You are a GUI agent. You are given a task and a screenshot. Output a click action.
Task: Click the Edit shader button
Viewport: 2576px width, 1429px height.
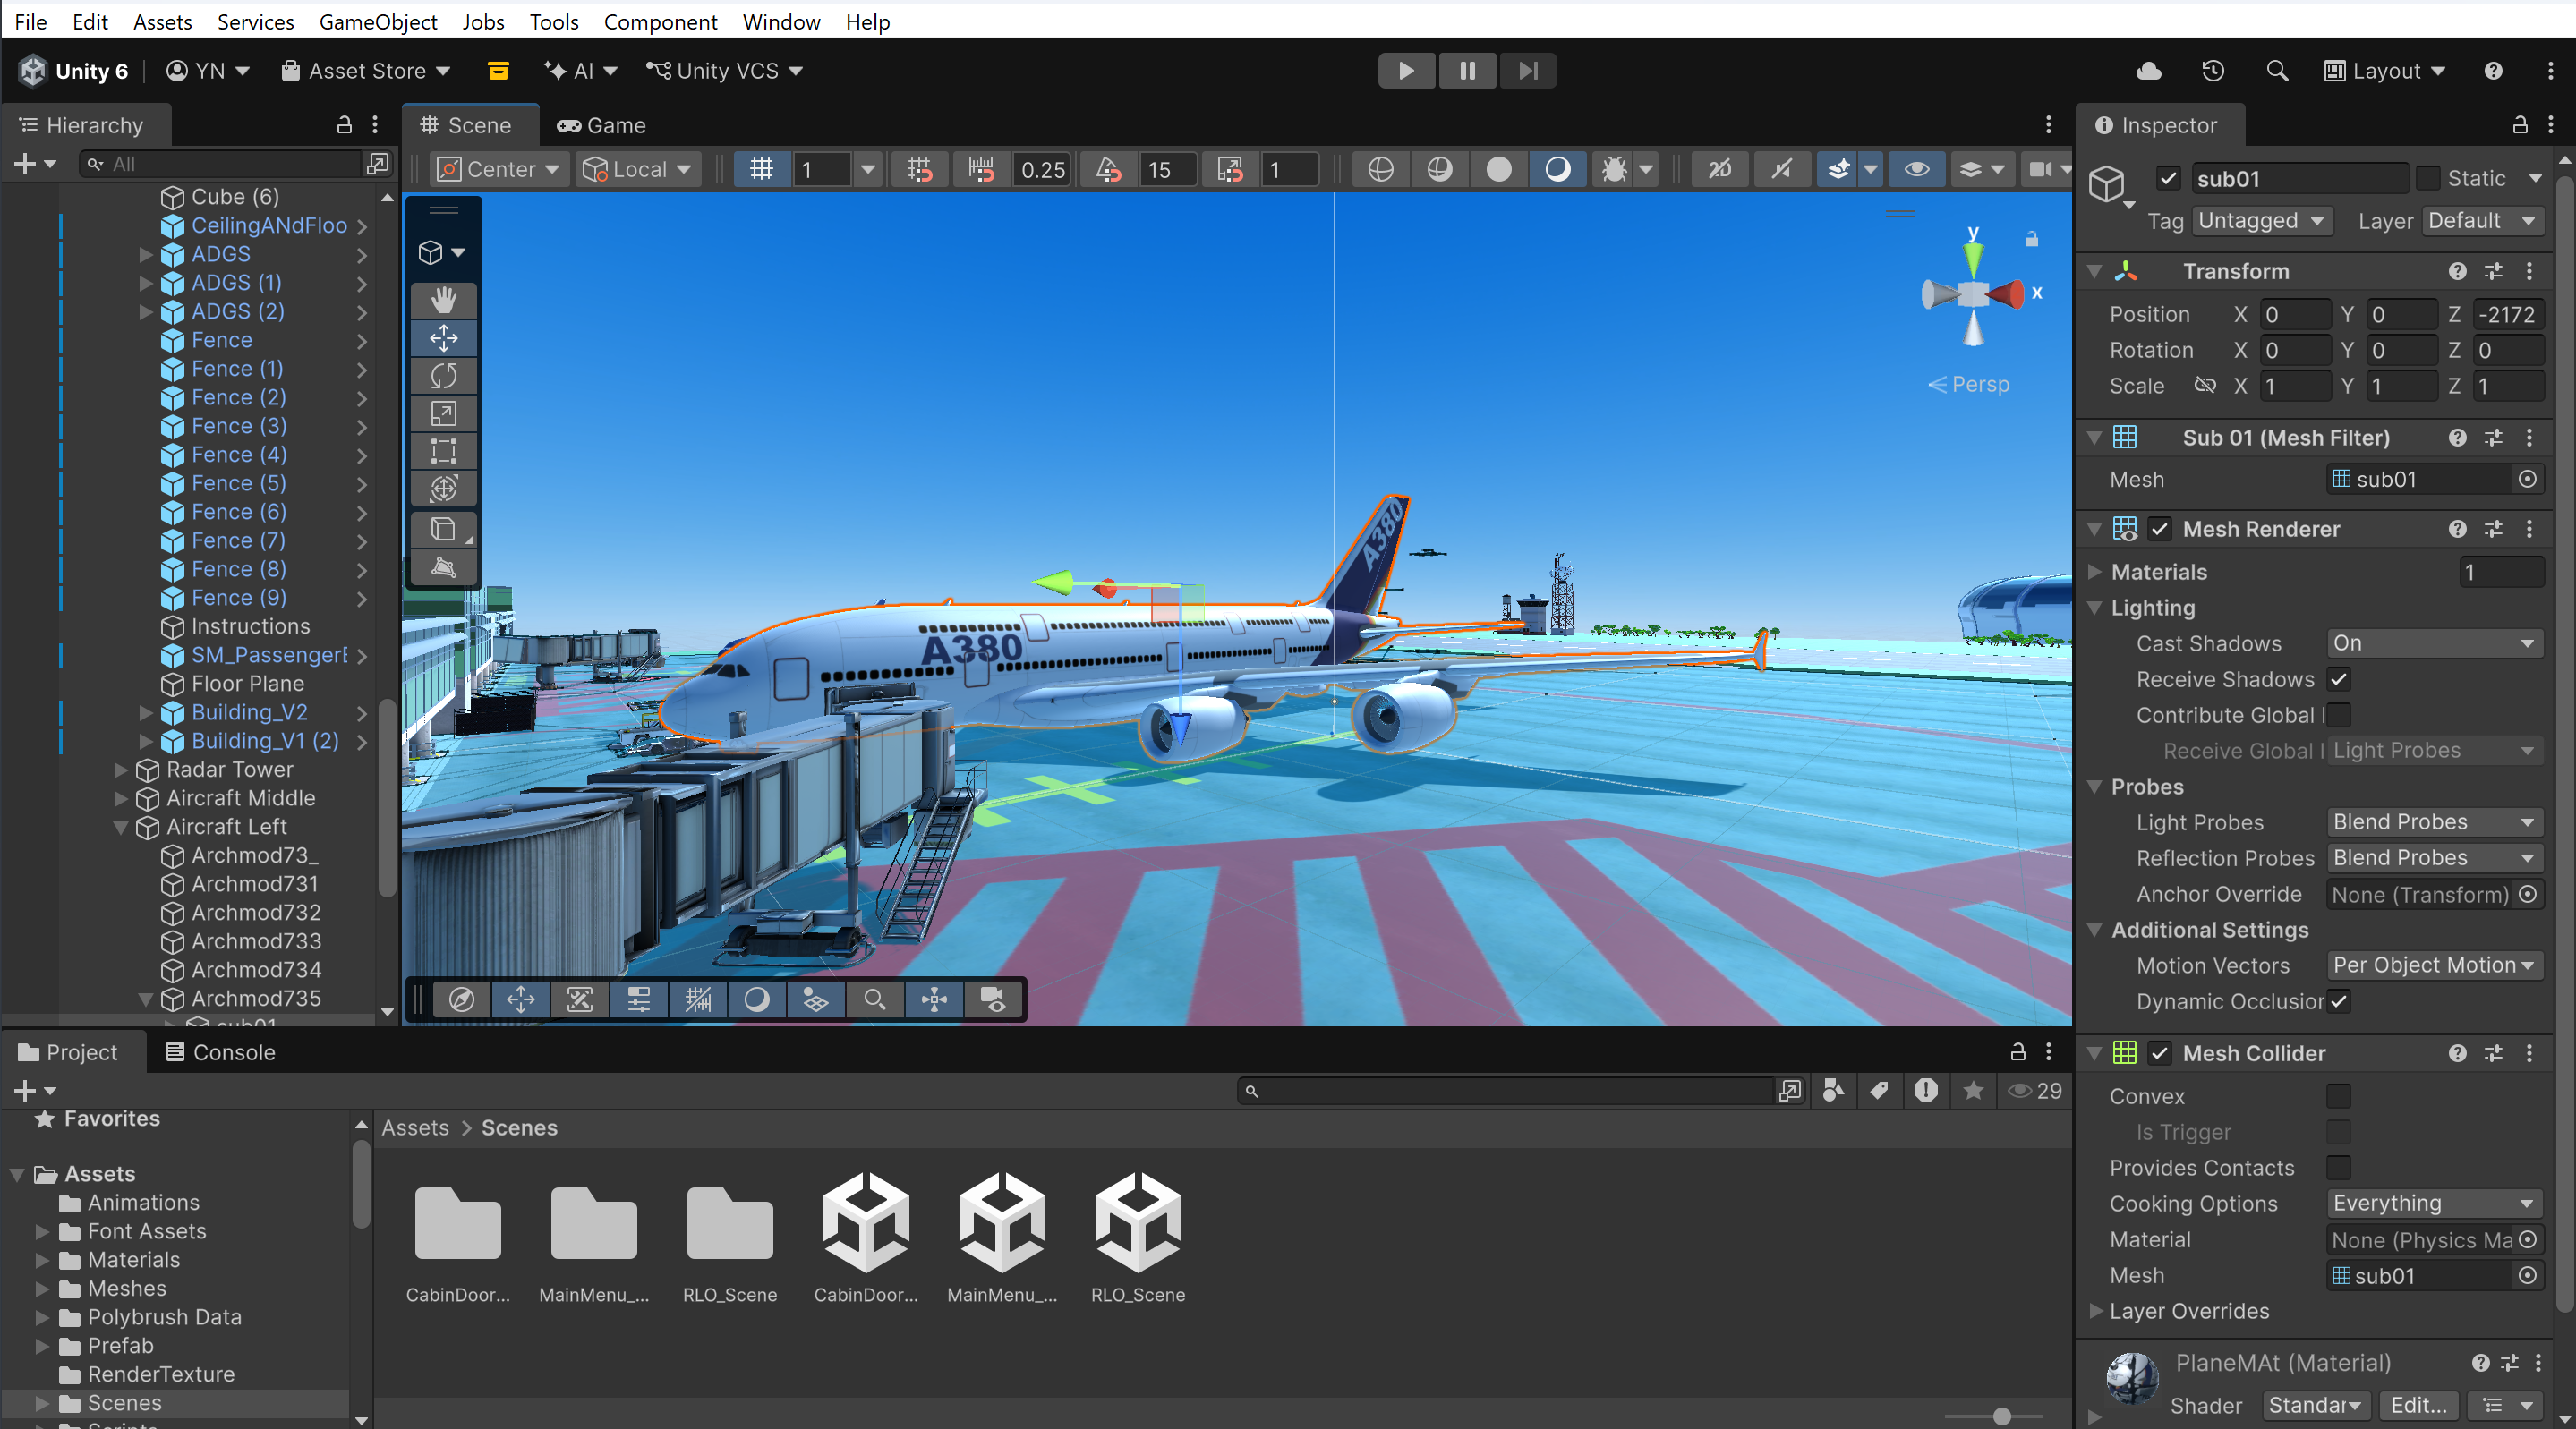pyautogui.click(x=2418, y=1405)
